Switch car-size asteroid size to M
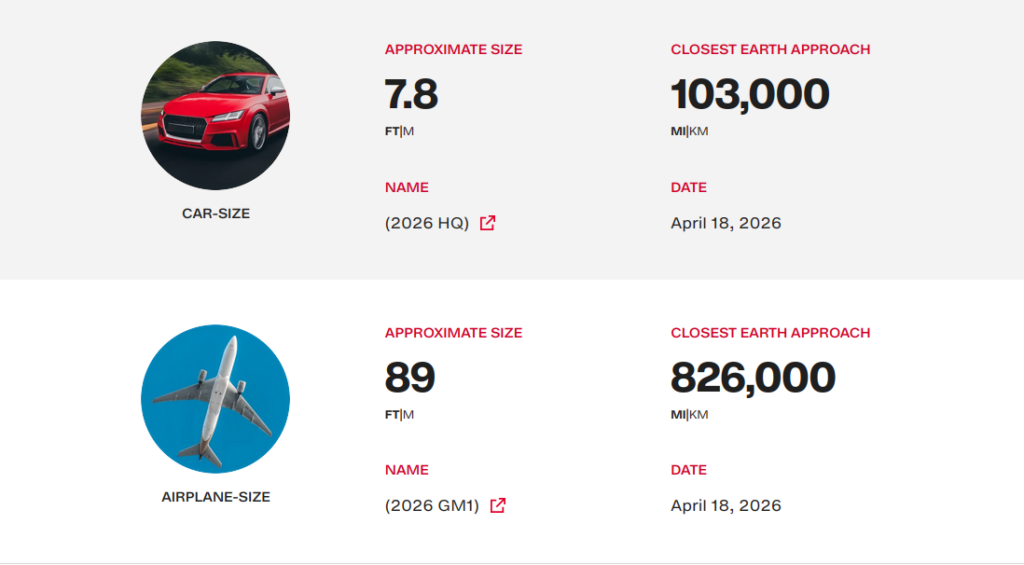 (408, 131)
